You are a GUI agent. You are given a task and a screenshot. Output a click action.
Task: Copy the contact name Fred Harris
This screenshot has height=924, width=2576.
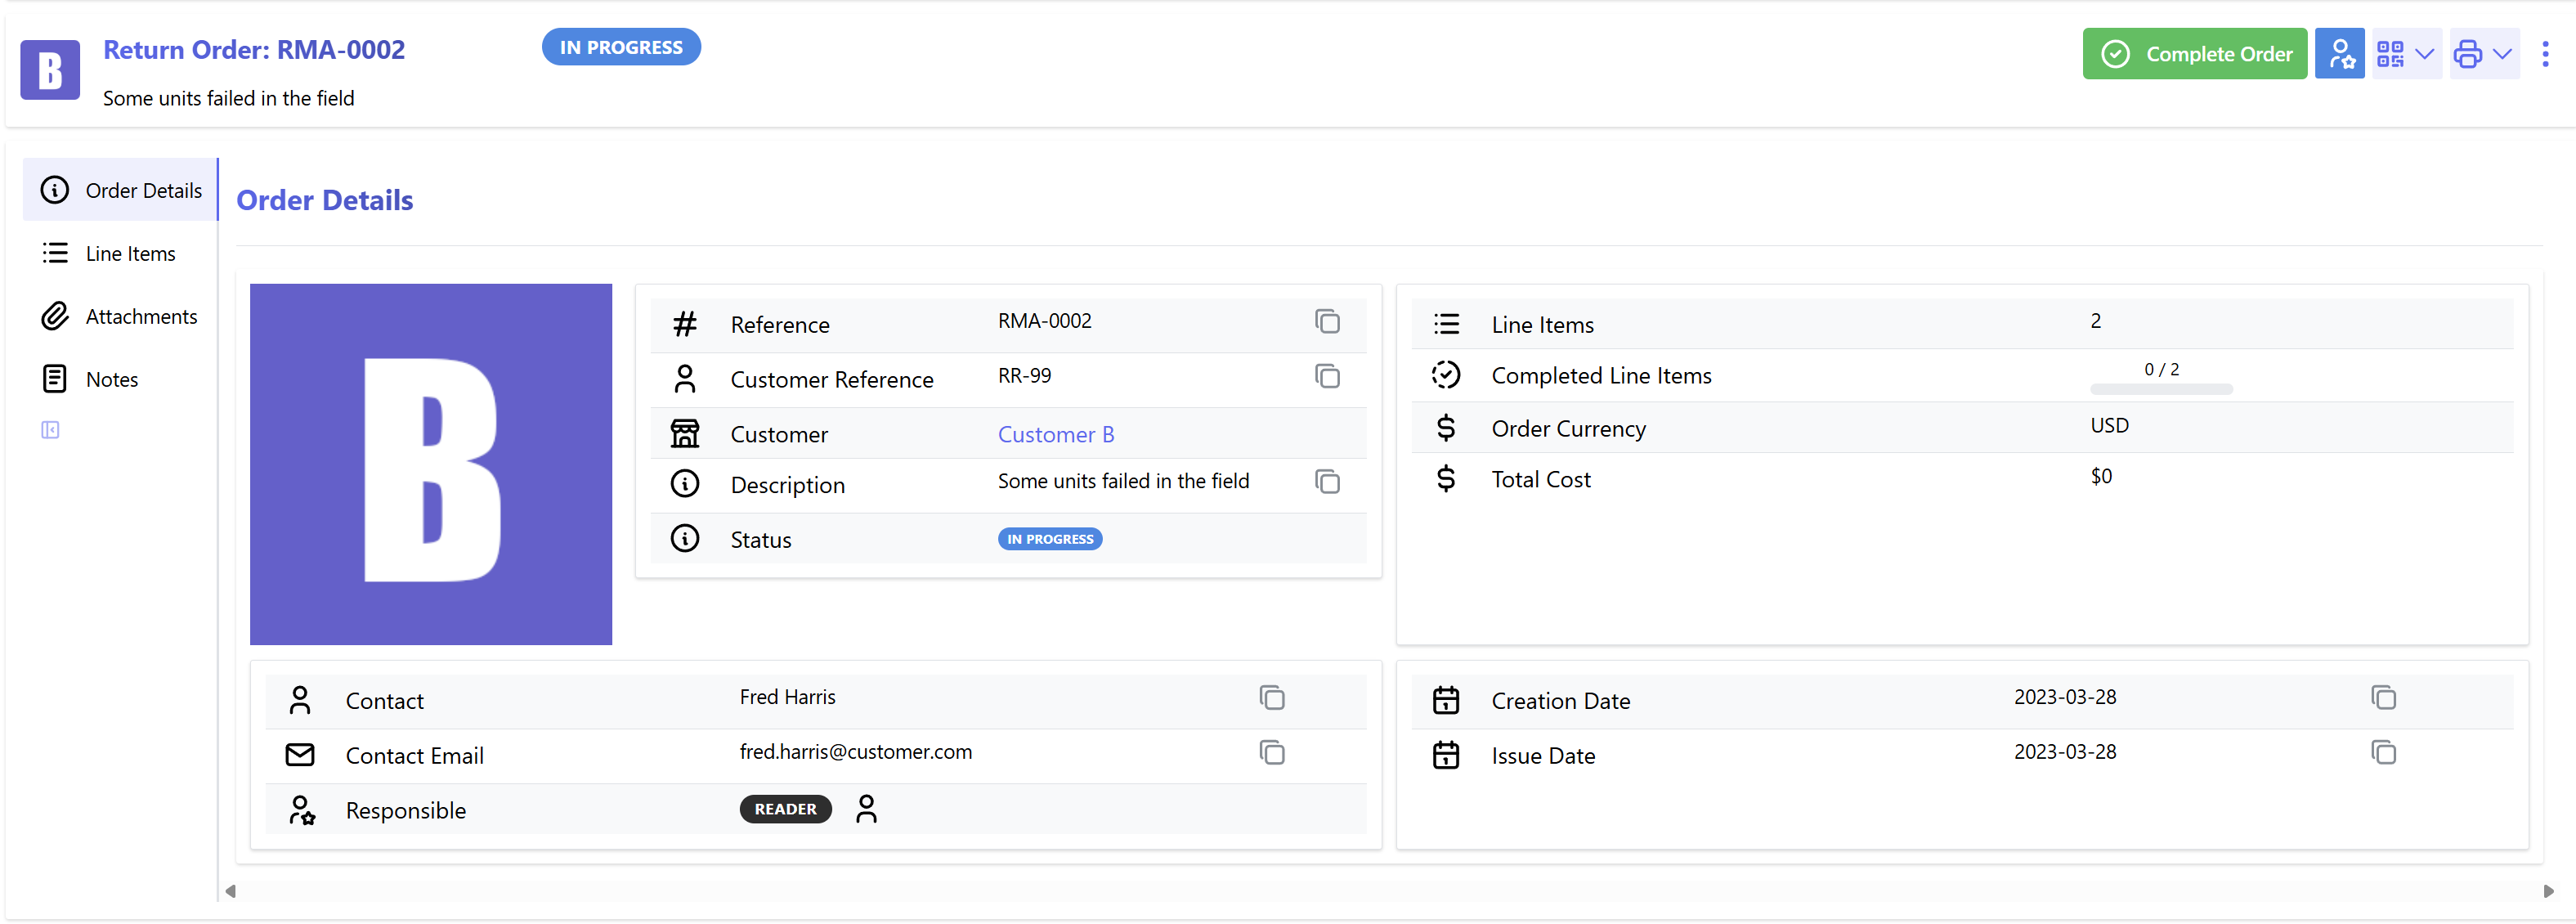point(1271,698)
